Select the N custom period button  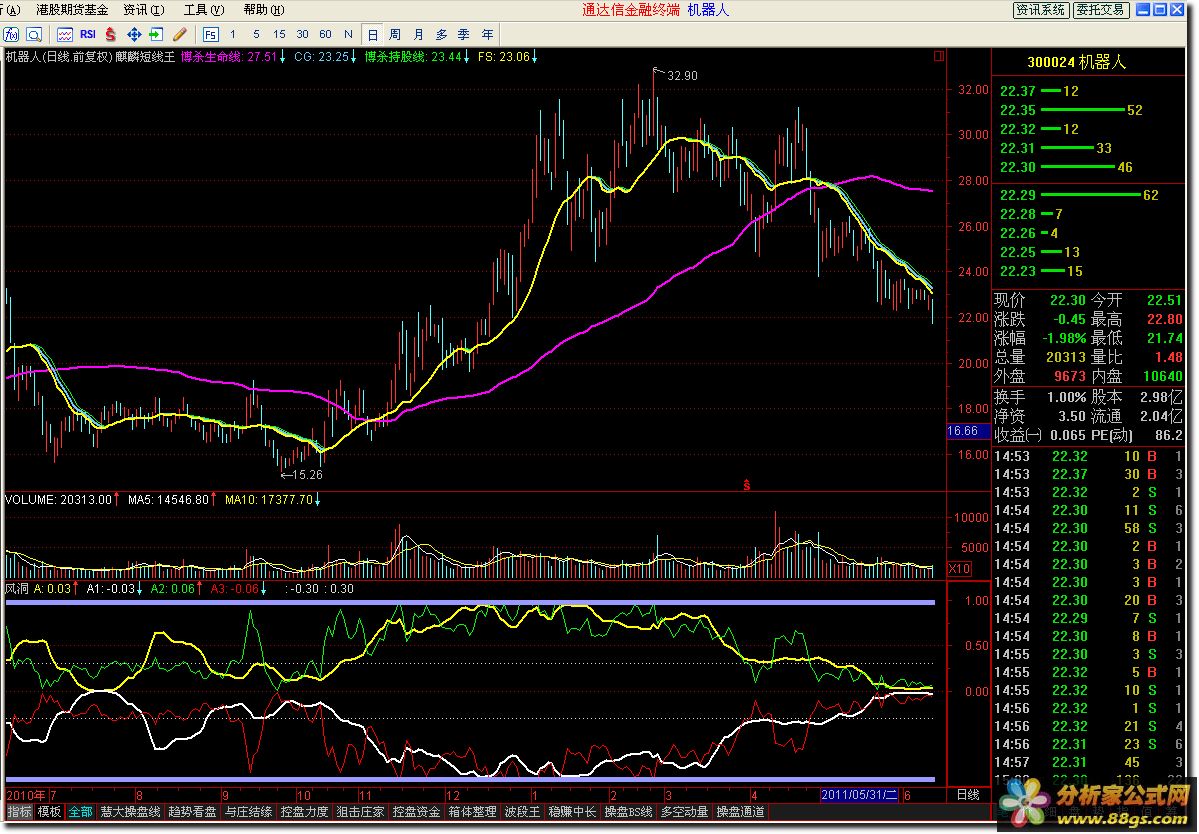tap(348, 34)
